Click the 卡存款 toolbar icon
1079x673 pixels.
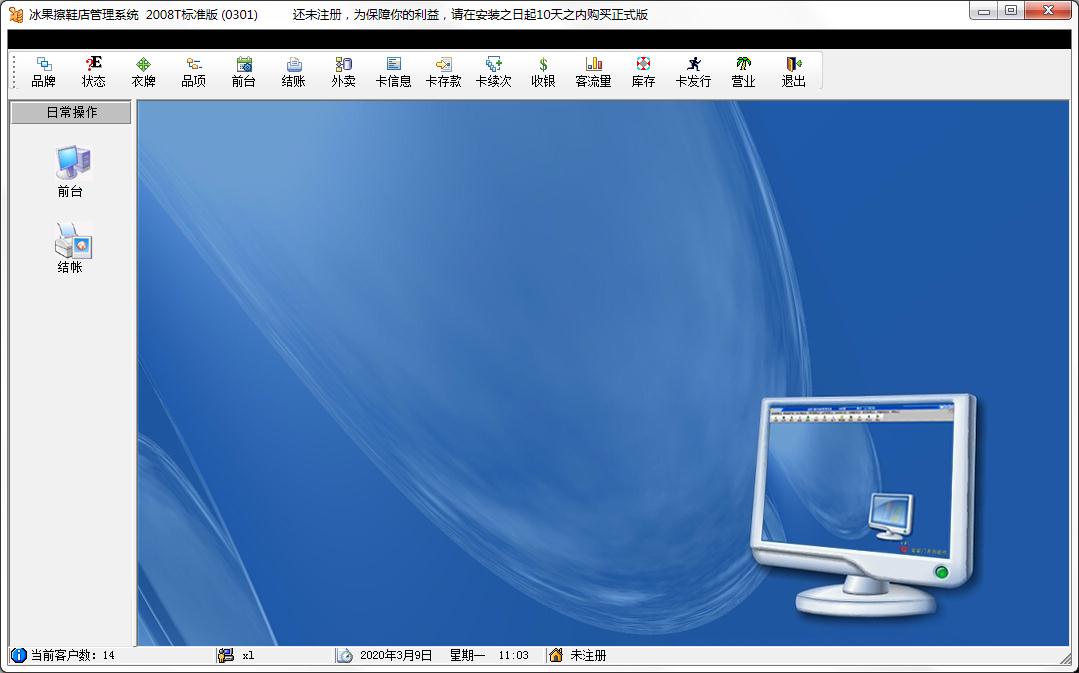tap(443, 72)
